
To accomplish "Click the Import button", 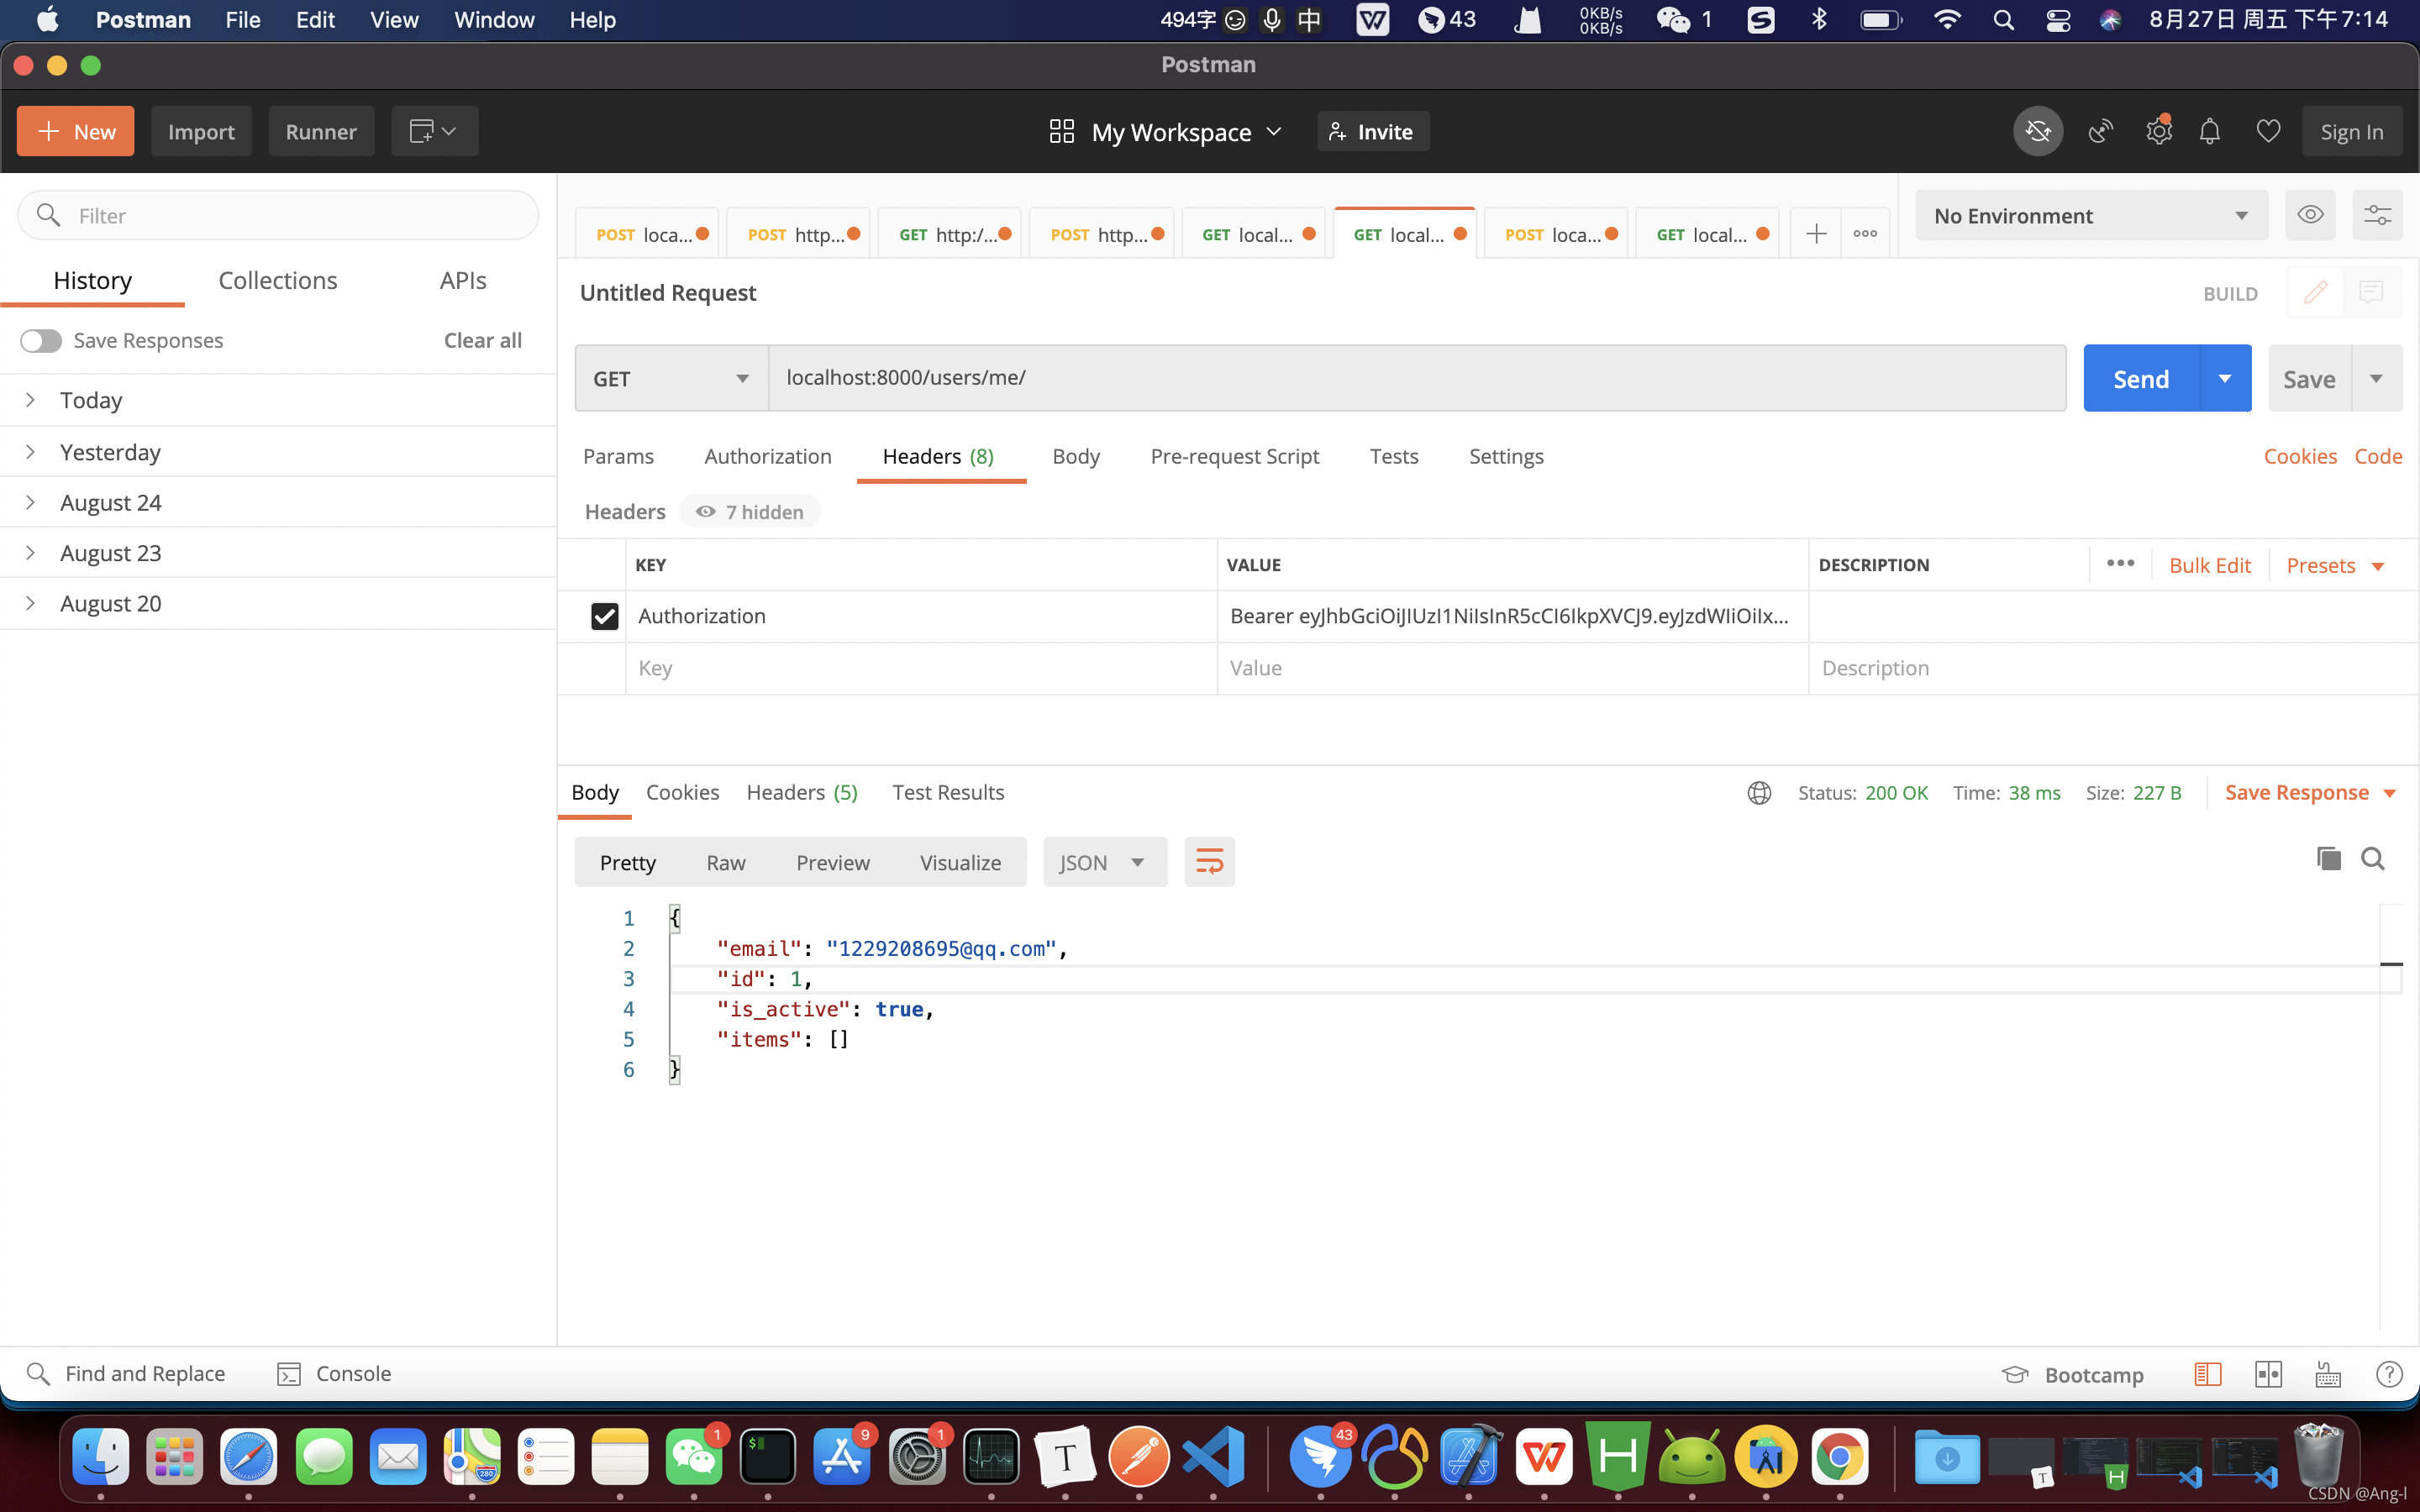I will (x=201, y=131).
